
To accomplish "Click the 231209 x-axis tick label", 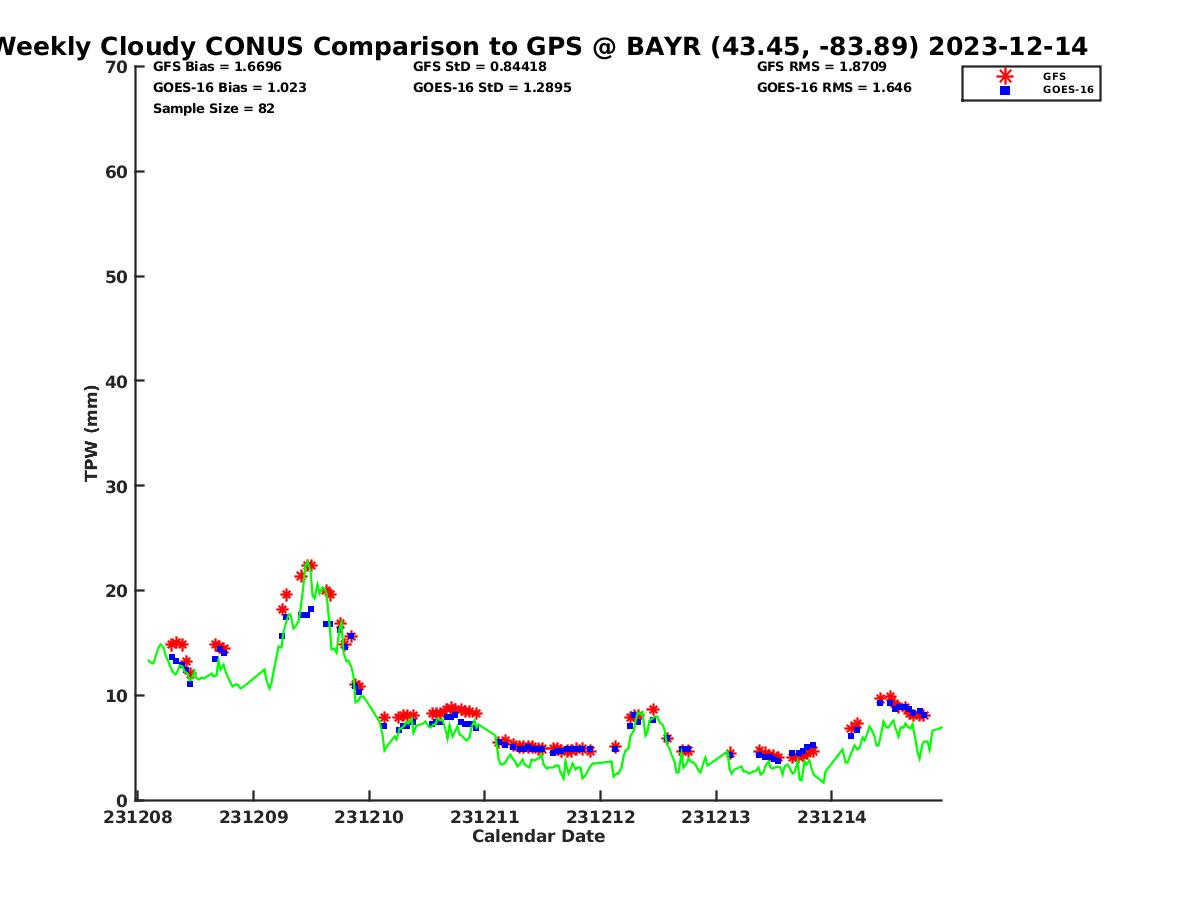I will [254, 818].
